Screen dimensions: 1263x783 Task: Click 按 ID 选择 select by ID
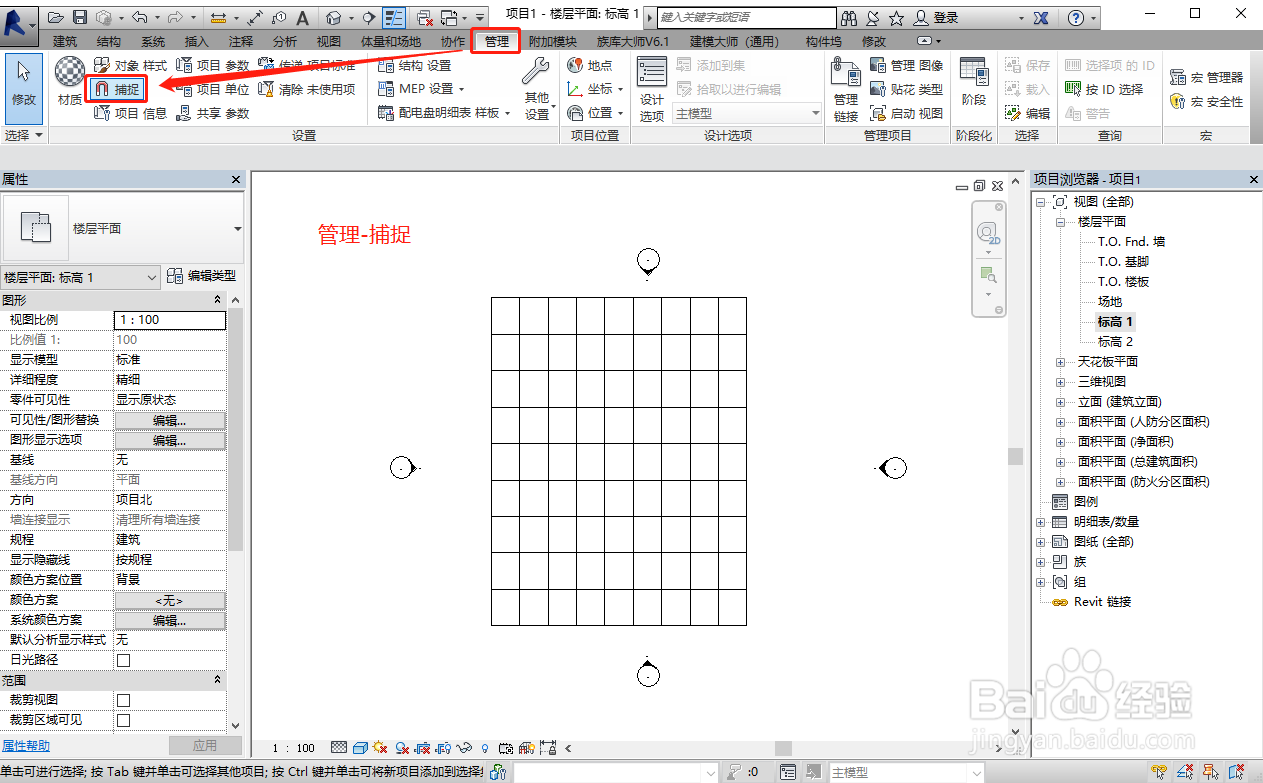(1104, 89)
